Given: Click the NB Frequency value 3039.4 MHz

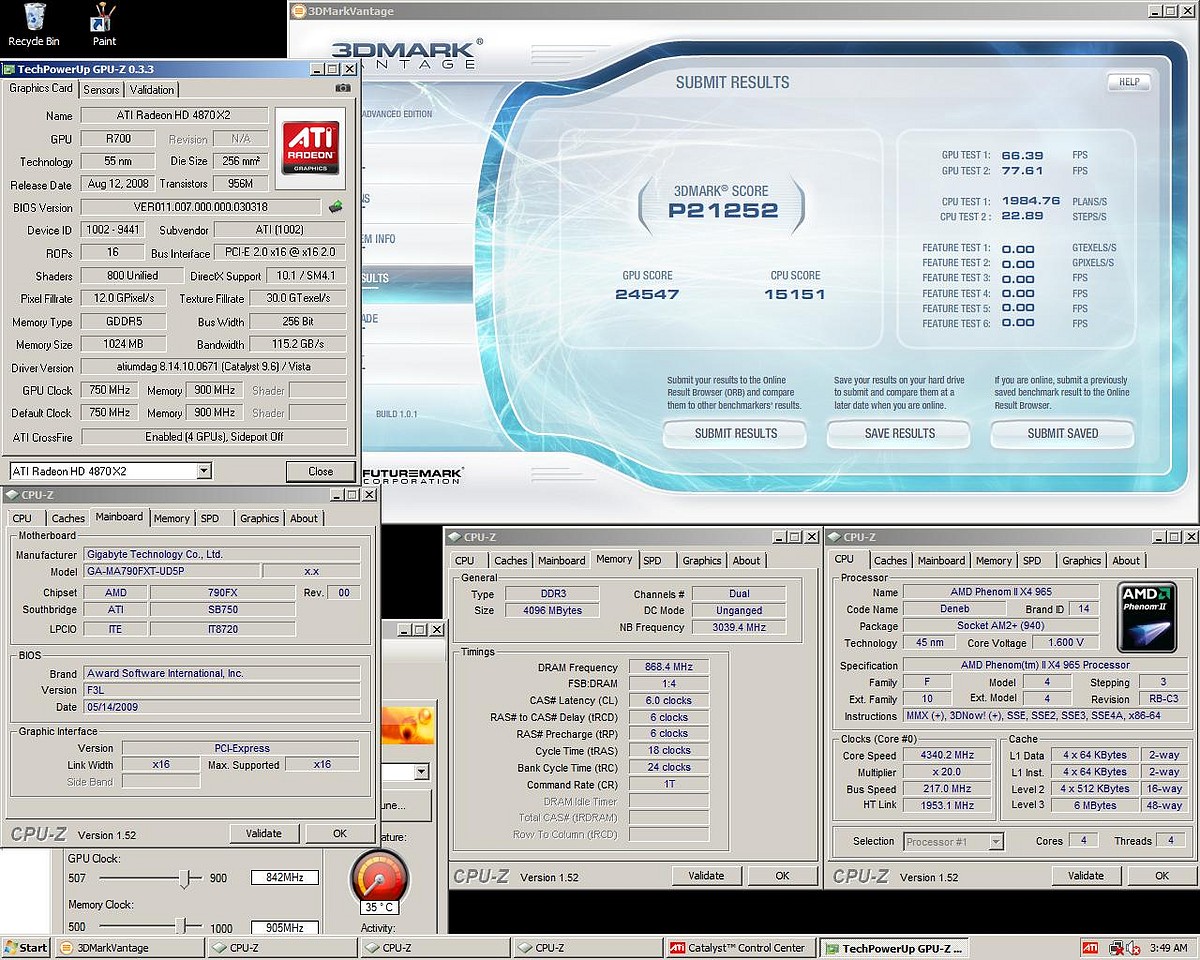Looking at the screenshot, I should (x=739, y=627).
